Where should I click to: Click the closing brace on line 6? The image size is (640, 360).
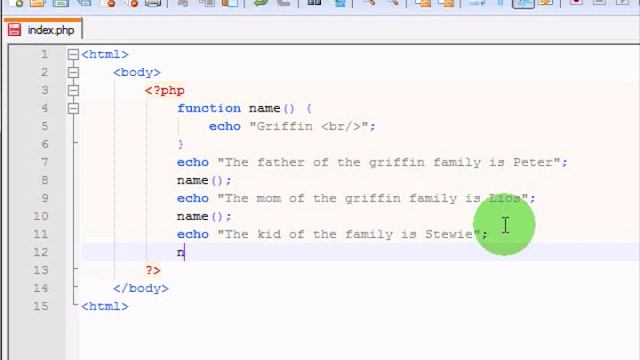[x=181, y=144]
